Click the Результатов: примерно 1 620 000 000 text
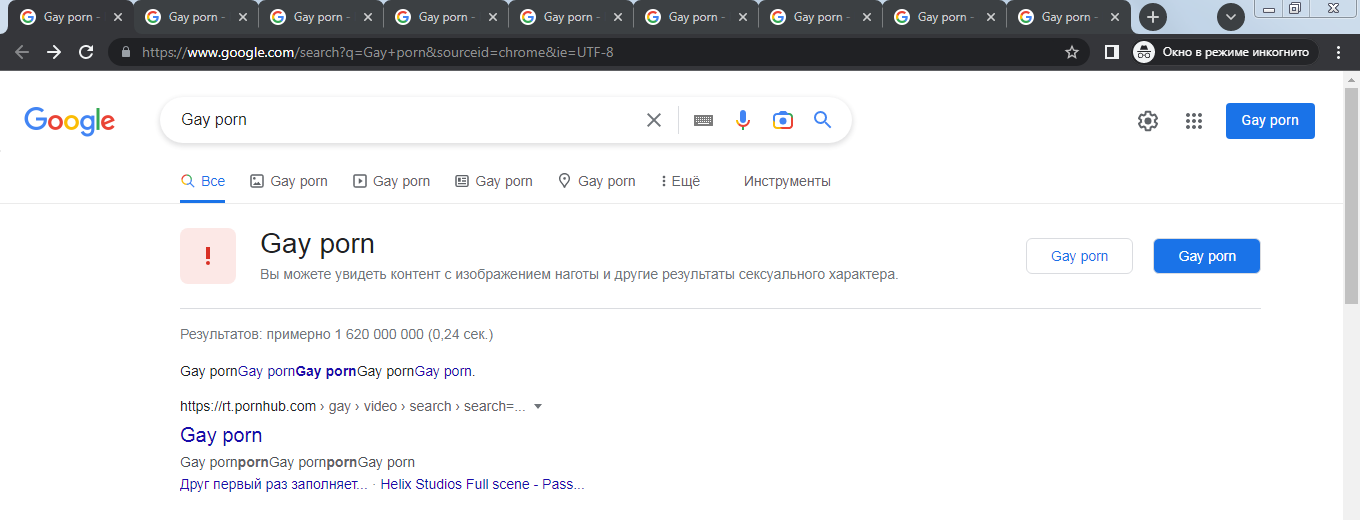 coord(336,334)
